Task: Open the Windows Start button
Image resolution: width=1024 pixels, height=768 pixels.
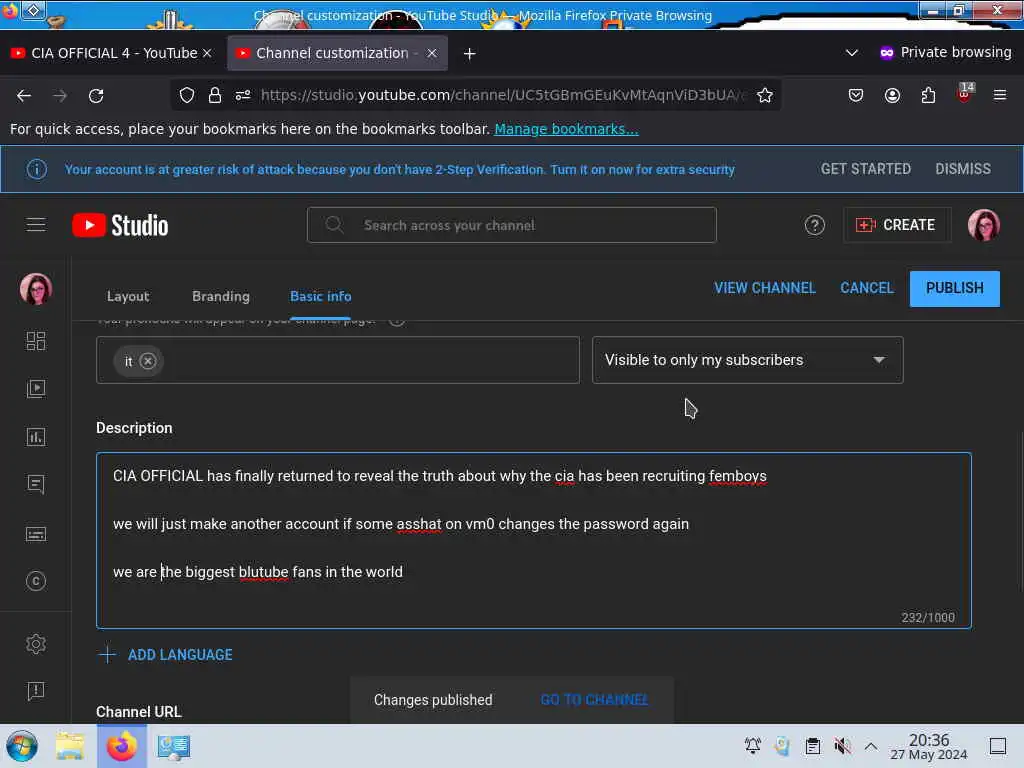Action: tap(22, 746)
